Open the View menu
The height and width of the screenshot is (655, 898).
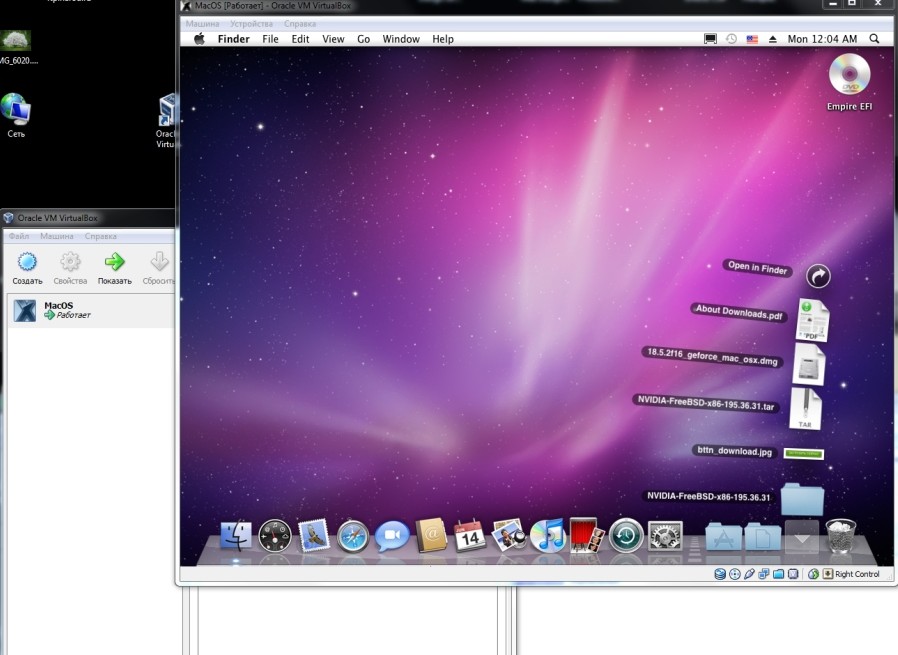pos(333,39)
